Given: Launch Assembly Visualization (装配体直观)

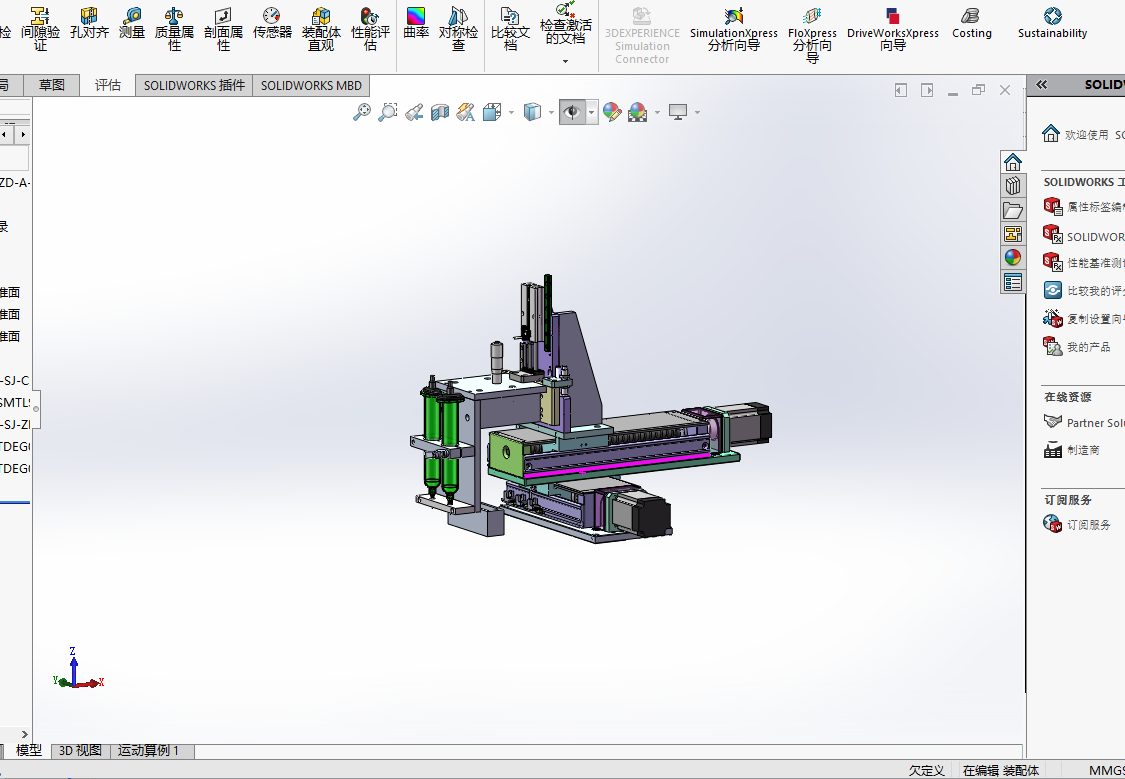Looking at the screenshot, I should [x=321, y=28].
